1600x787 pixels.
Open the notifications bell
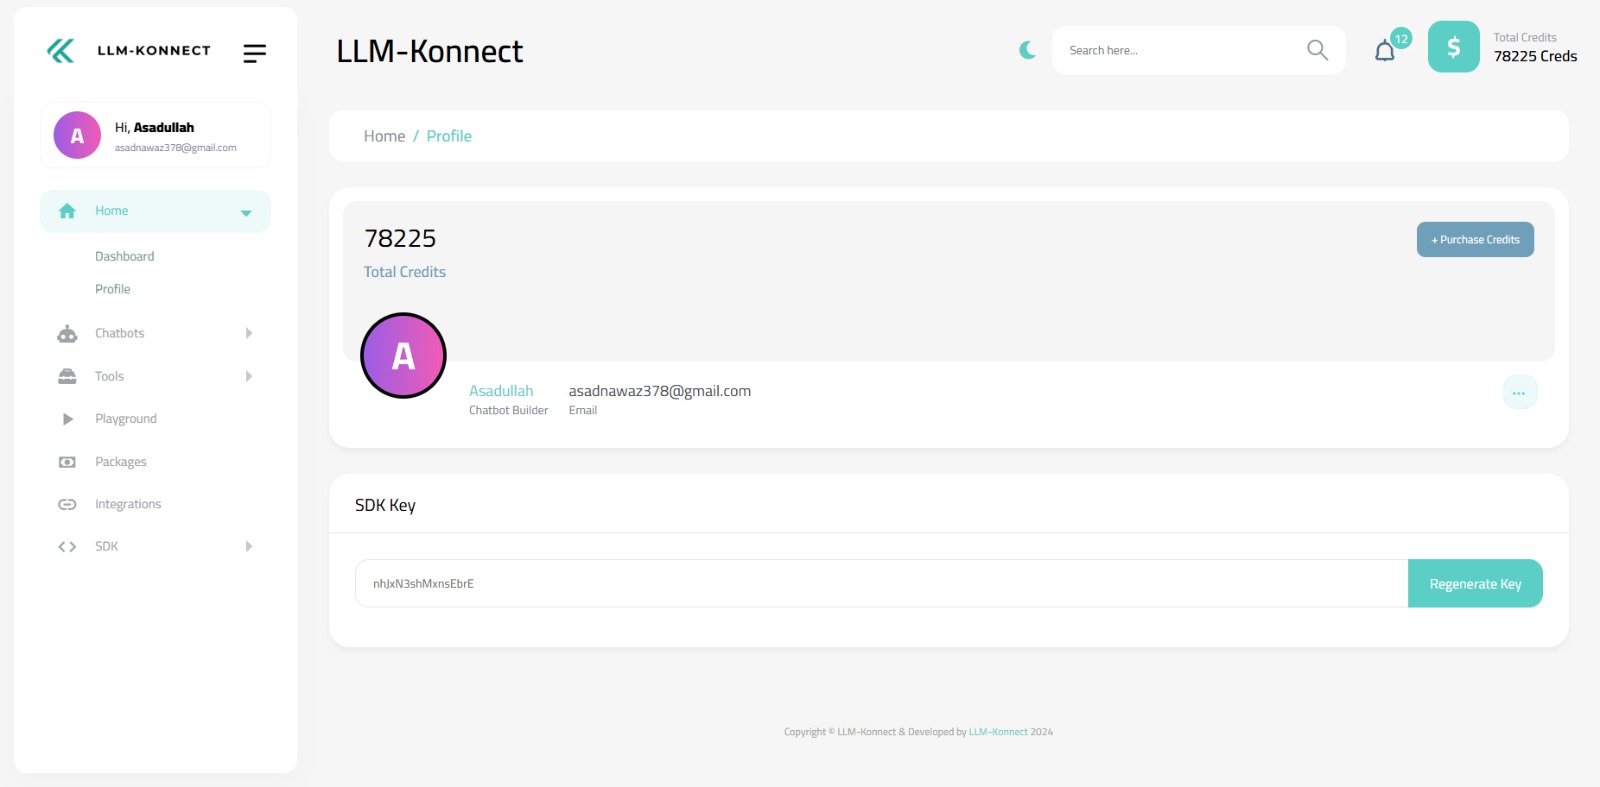[1385, 51]
